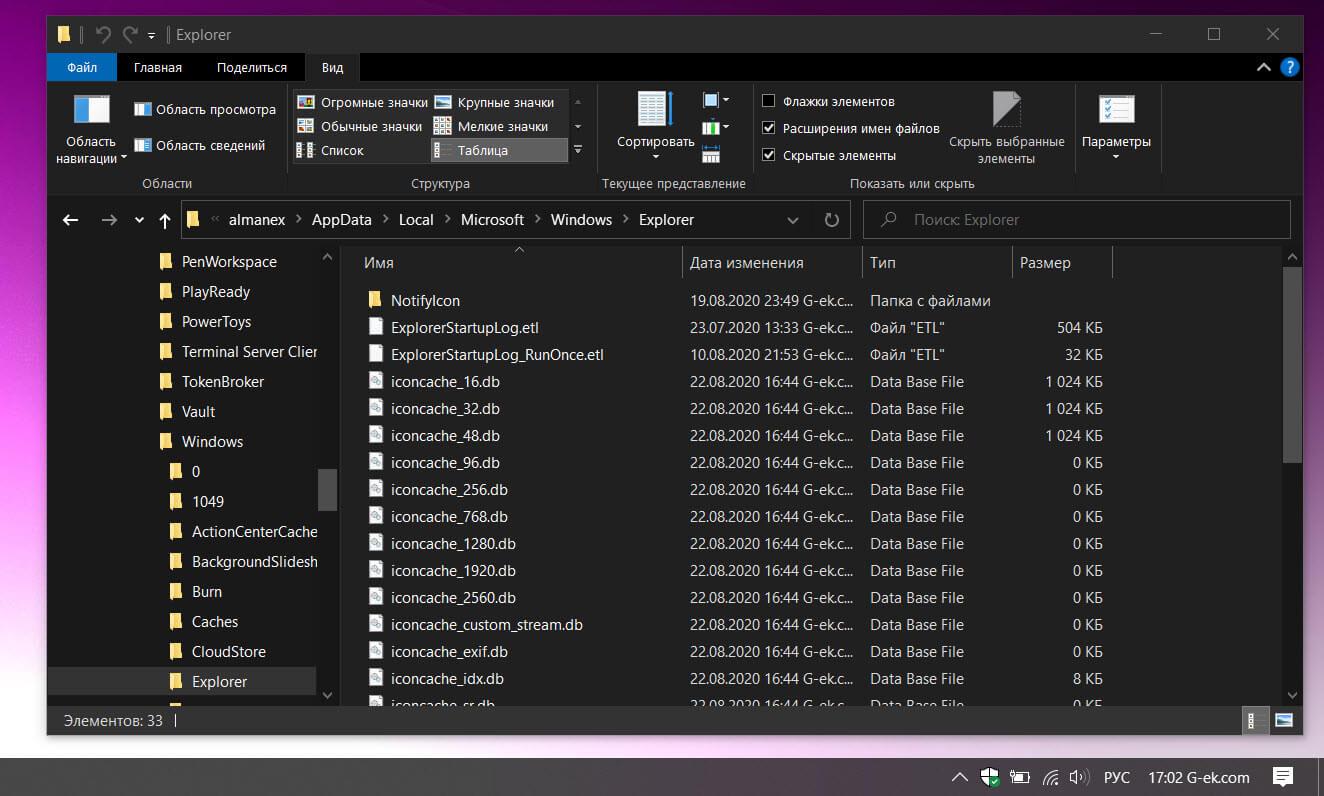1324x796 pixels.
Task: Select iconcache_256.db file
Action: click(449, 489)
